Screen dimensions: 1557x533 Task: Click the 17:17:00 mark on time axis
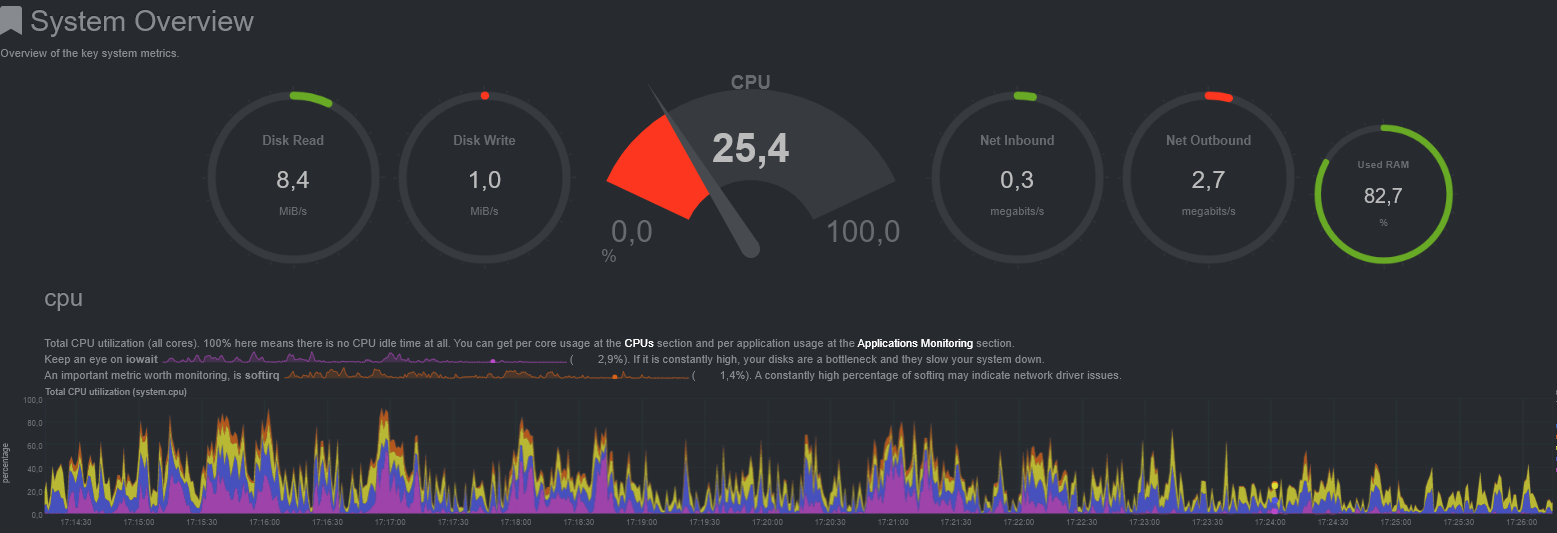pos(390,522)
